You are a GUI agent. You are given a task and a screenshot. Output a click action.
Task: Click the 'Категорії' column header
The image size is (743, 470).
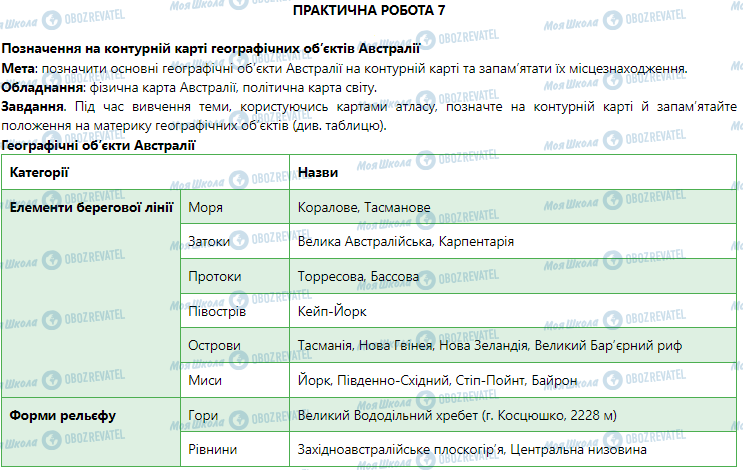[x=40, y=173]
